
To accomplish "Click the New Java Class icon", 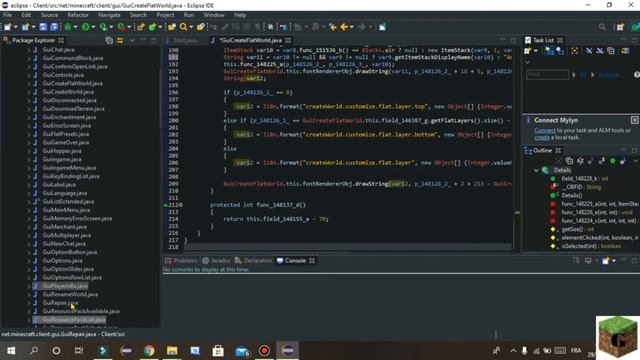I will point(153,27).
